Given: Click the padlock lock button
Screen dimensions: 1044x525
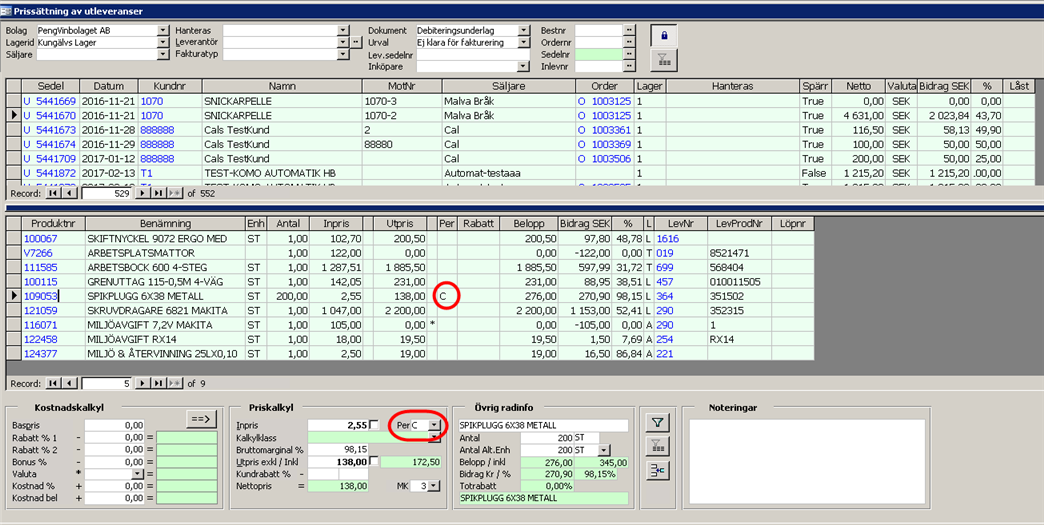Looking at the screenshot, I should point(661,35).
